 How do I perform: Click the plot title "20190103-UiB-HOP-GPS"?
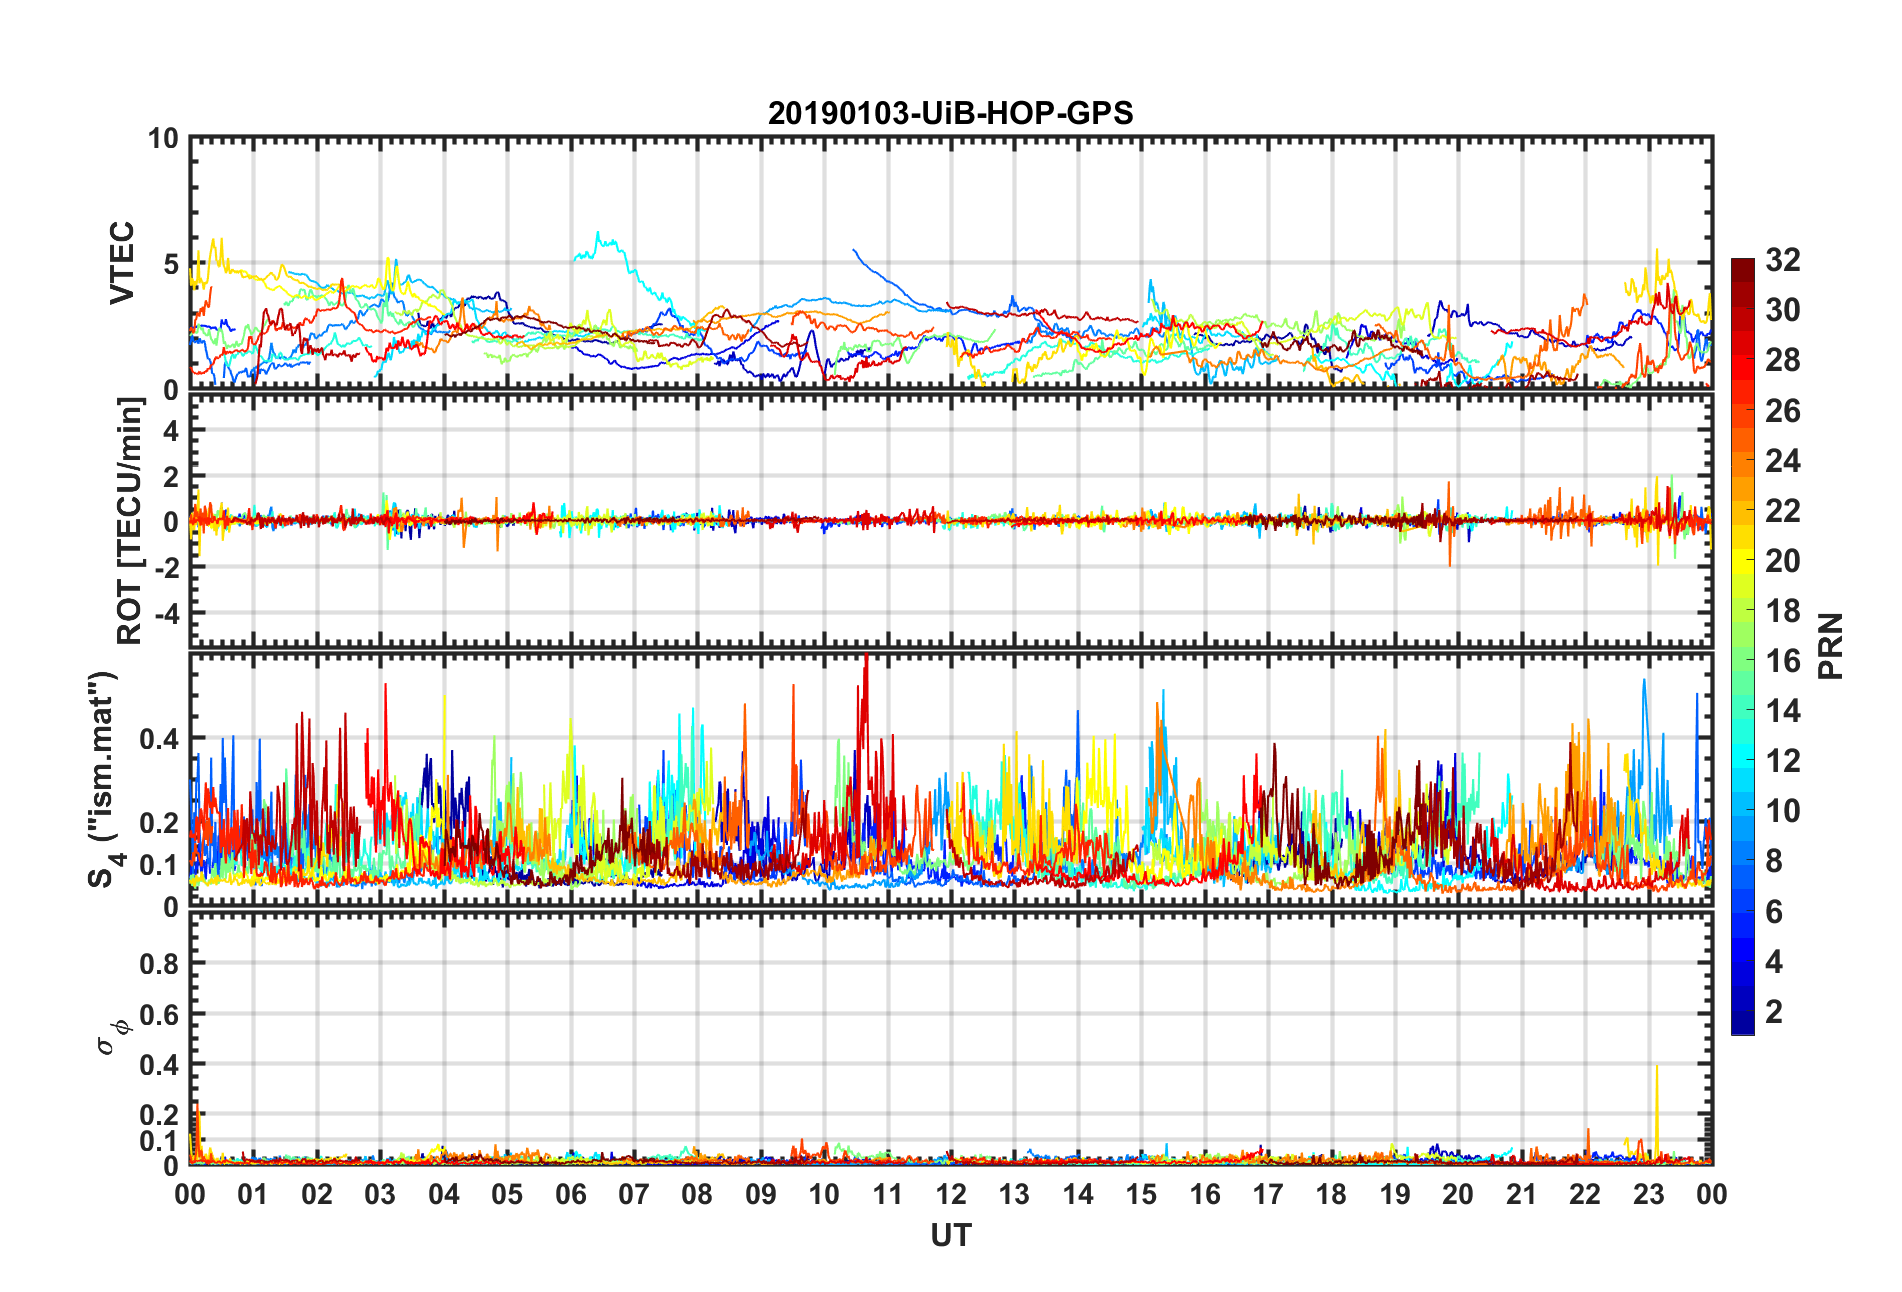[950, 113]
